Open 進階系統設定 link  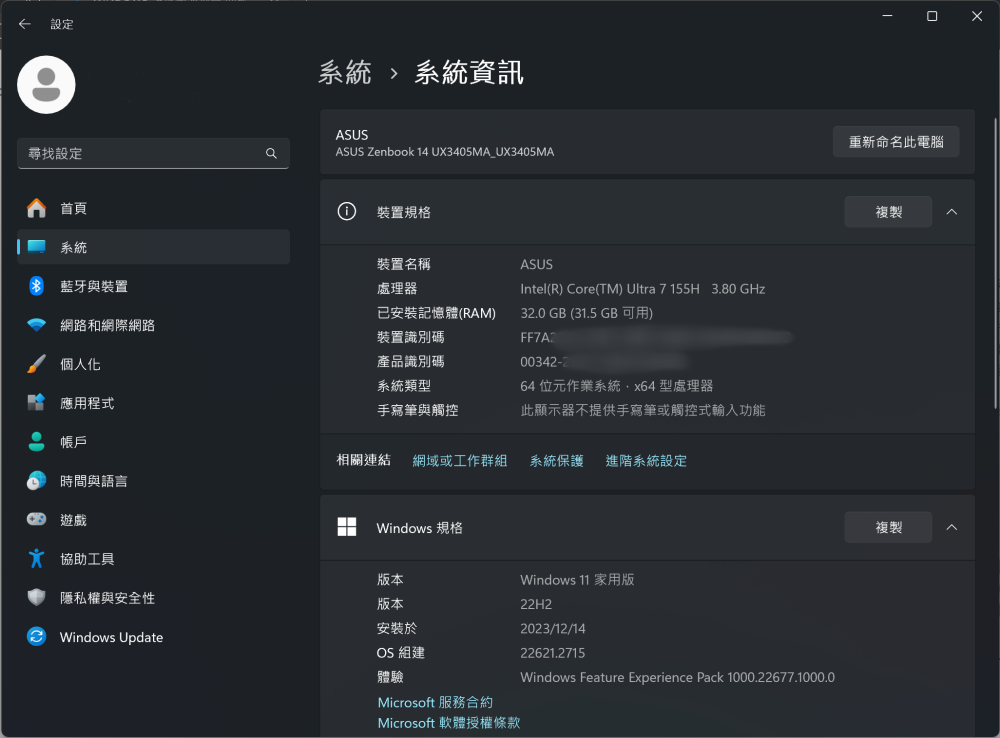[646, 461]
